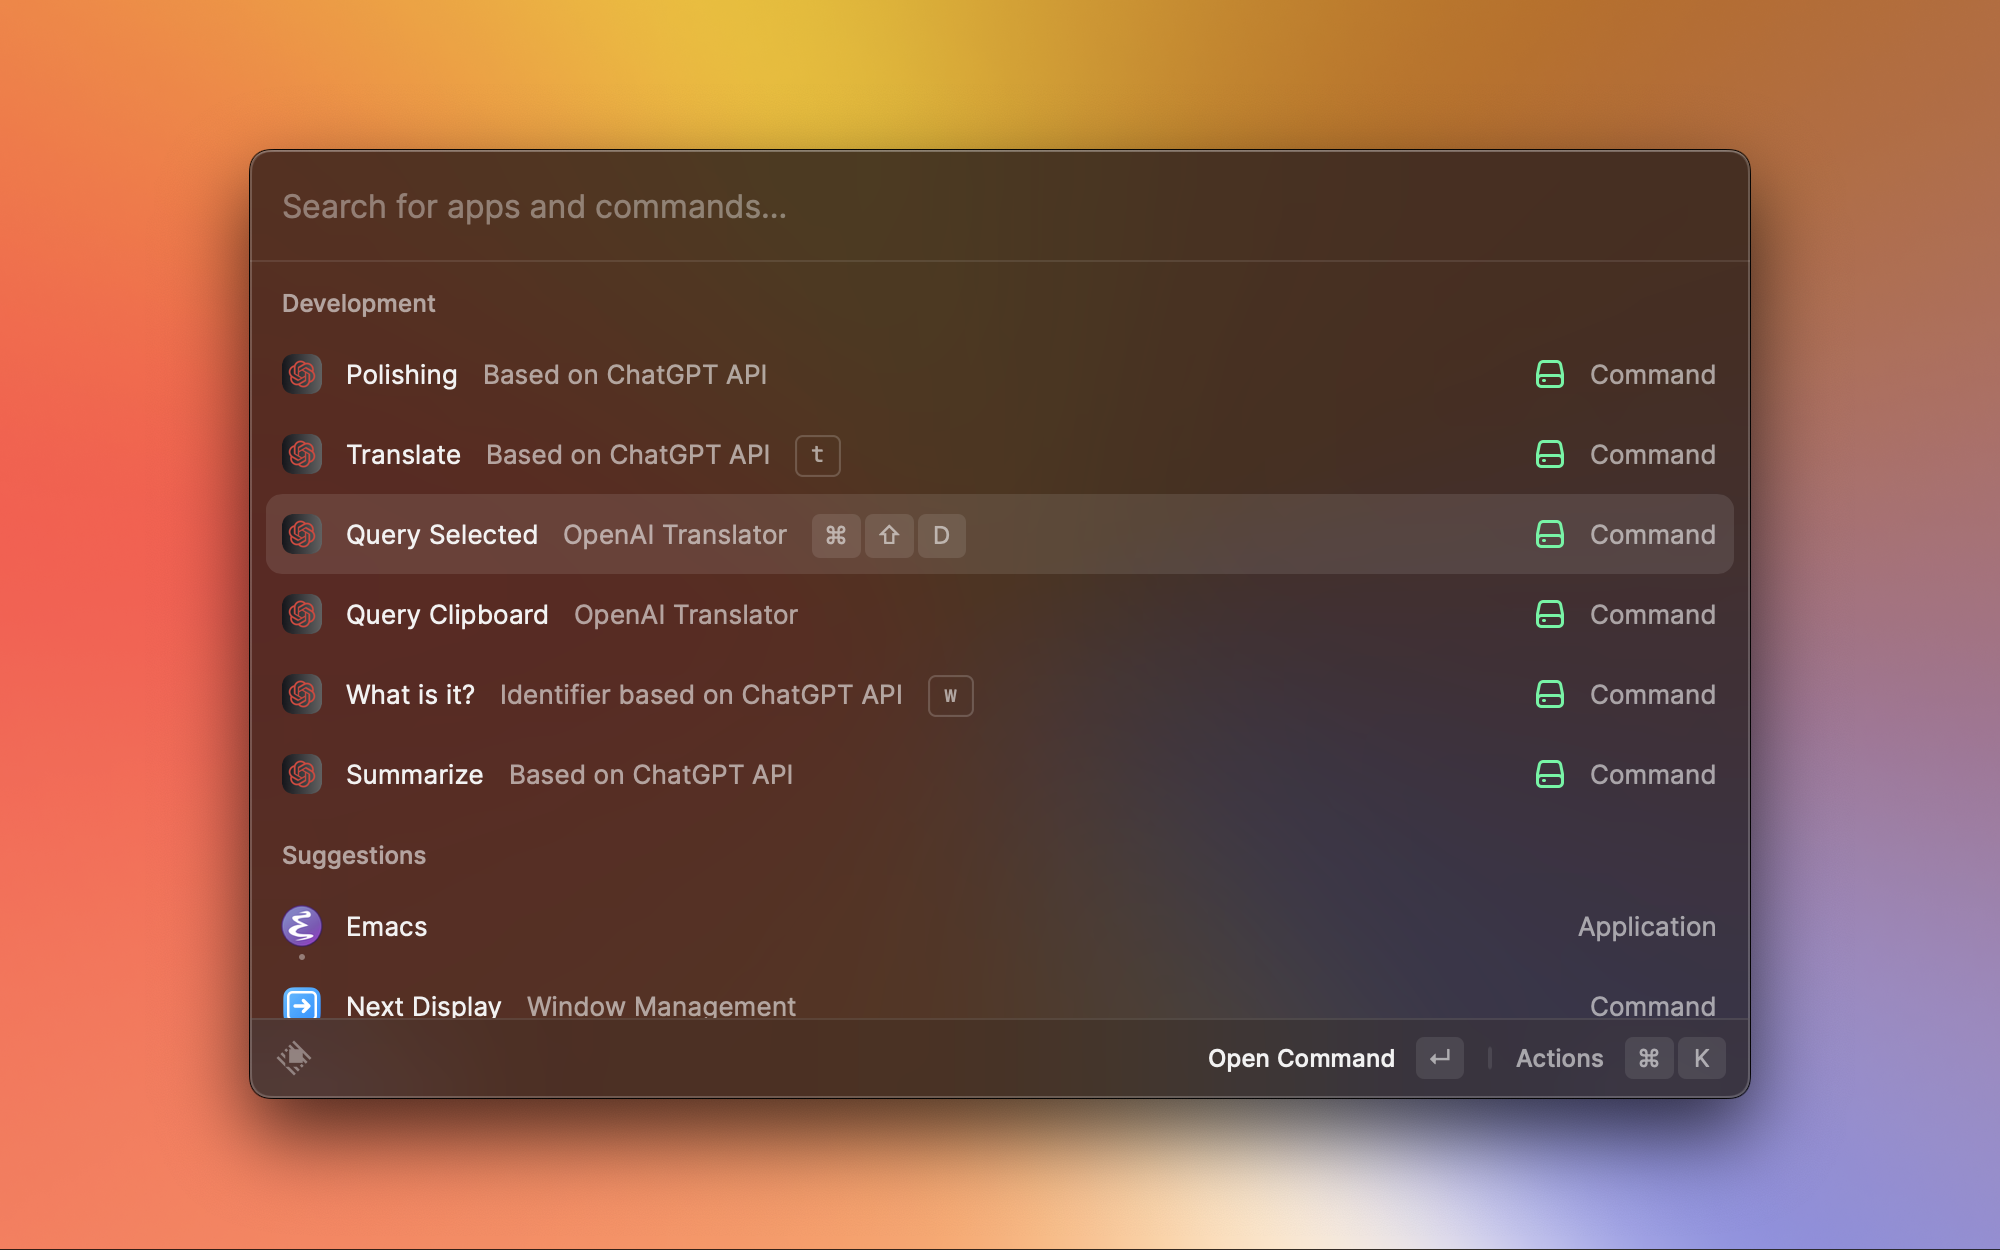Click the ChatGPT icon for Query Clipboard
Image resolution: width=2000 pixels, height=1250 pixels.
point(301,615)
